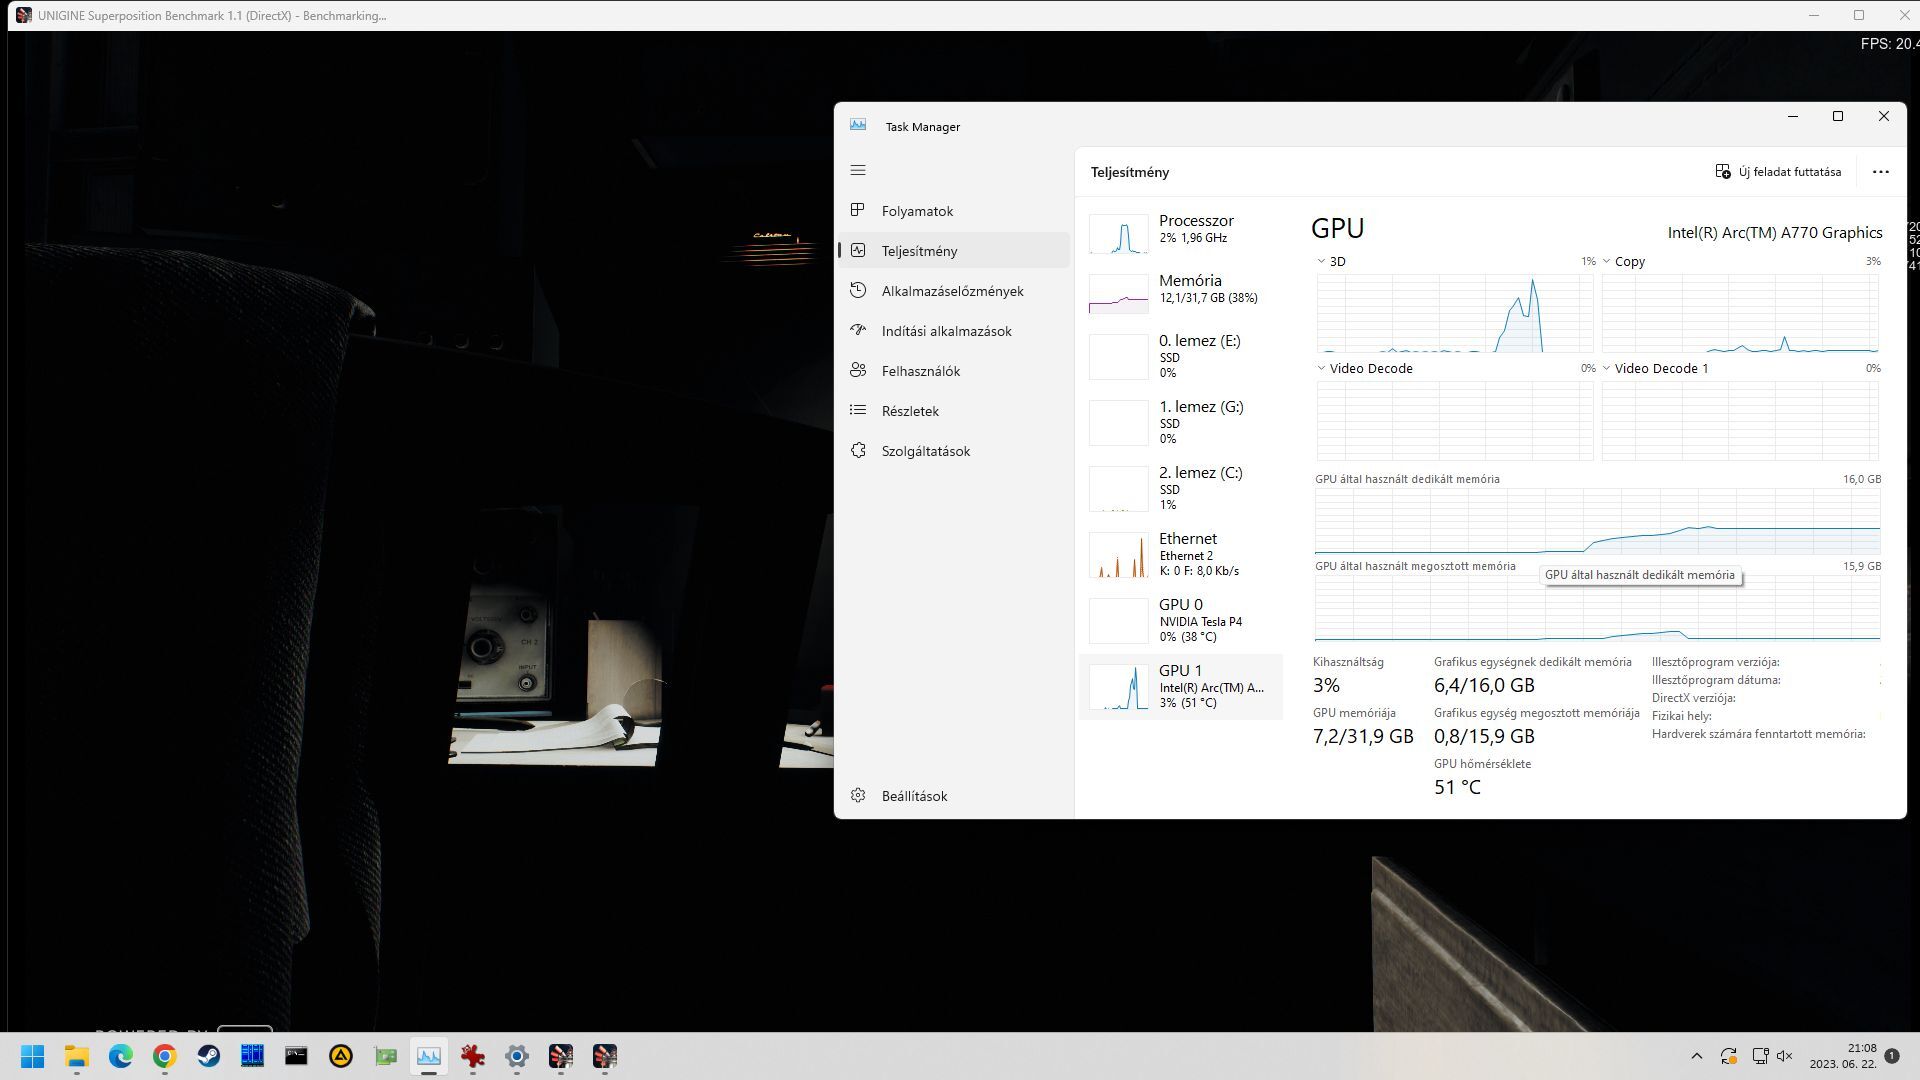Select GPU 1 Intel Arc item
This screenshot has height=1080, width=1920.
pos(1180,687)
